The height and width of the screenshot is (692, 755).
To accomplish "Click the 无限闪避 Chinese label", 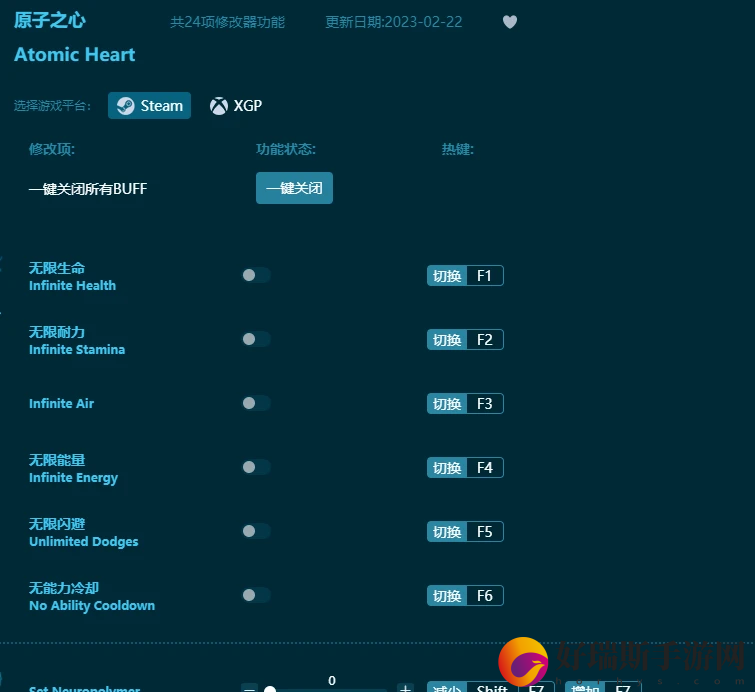I will [57, 524].
